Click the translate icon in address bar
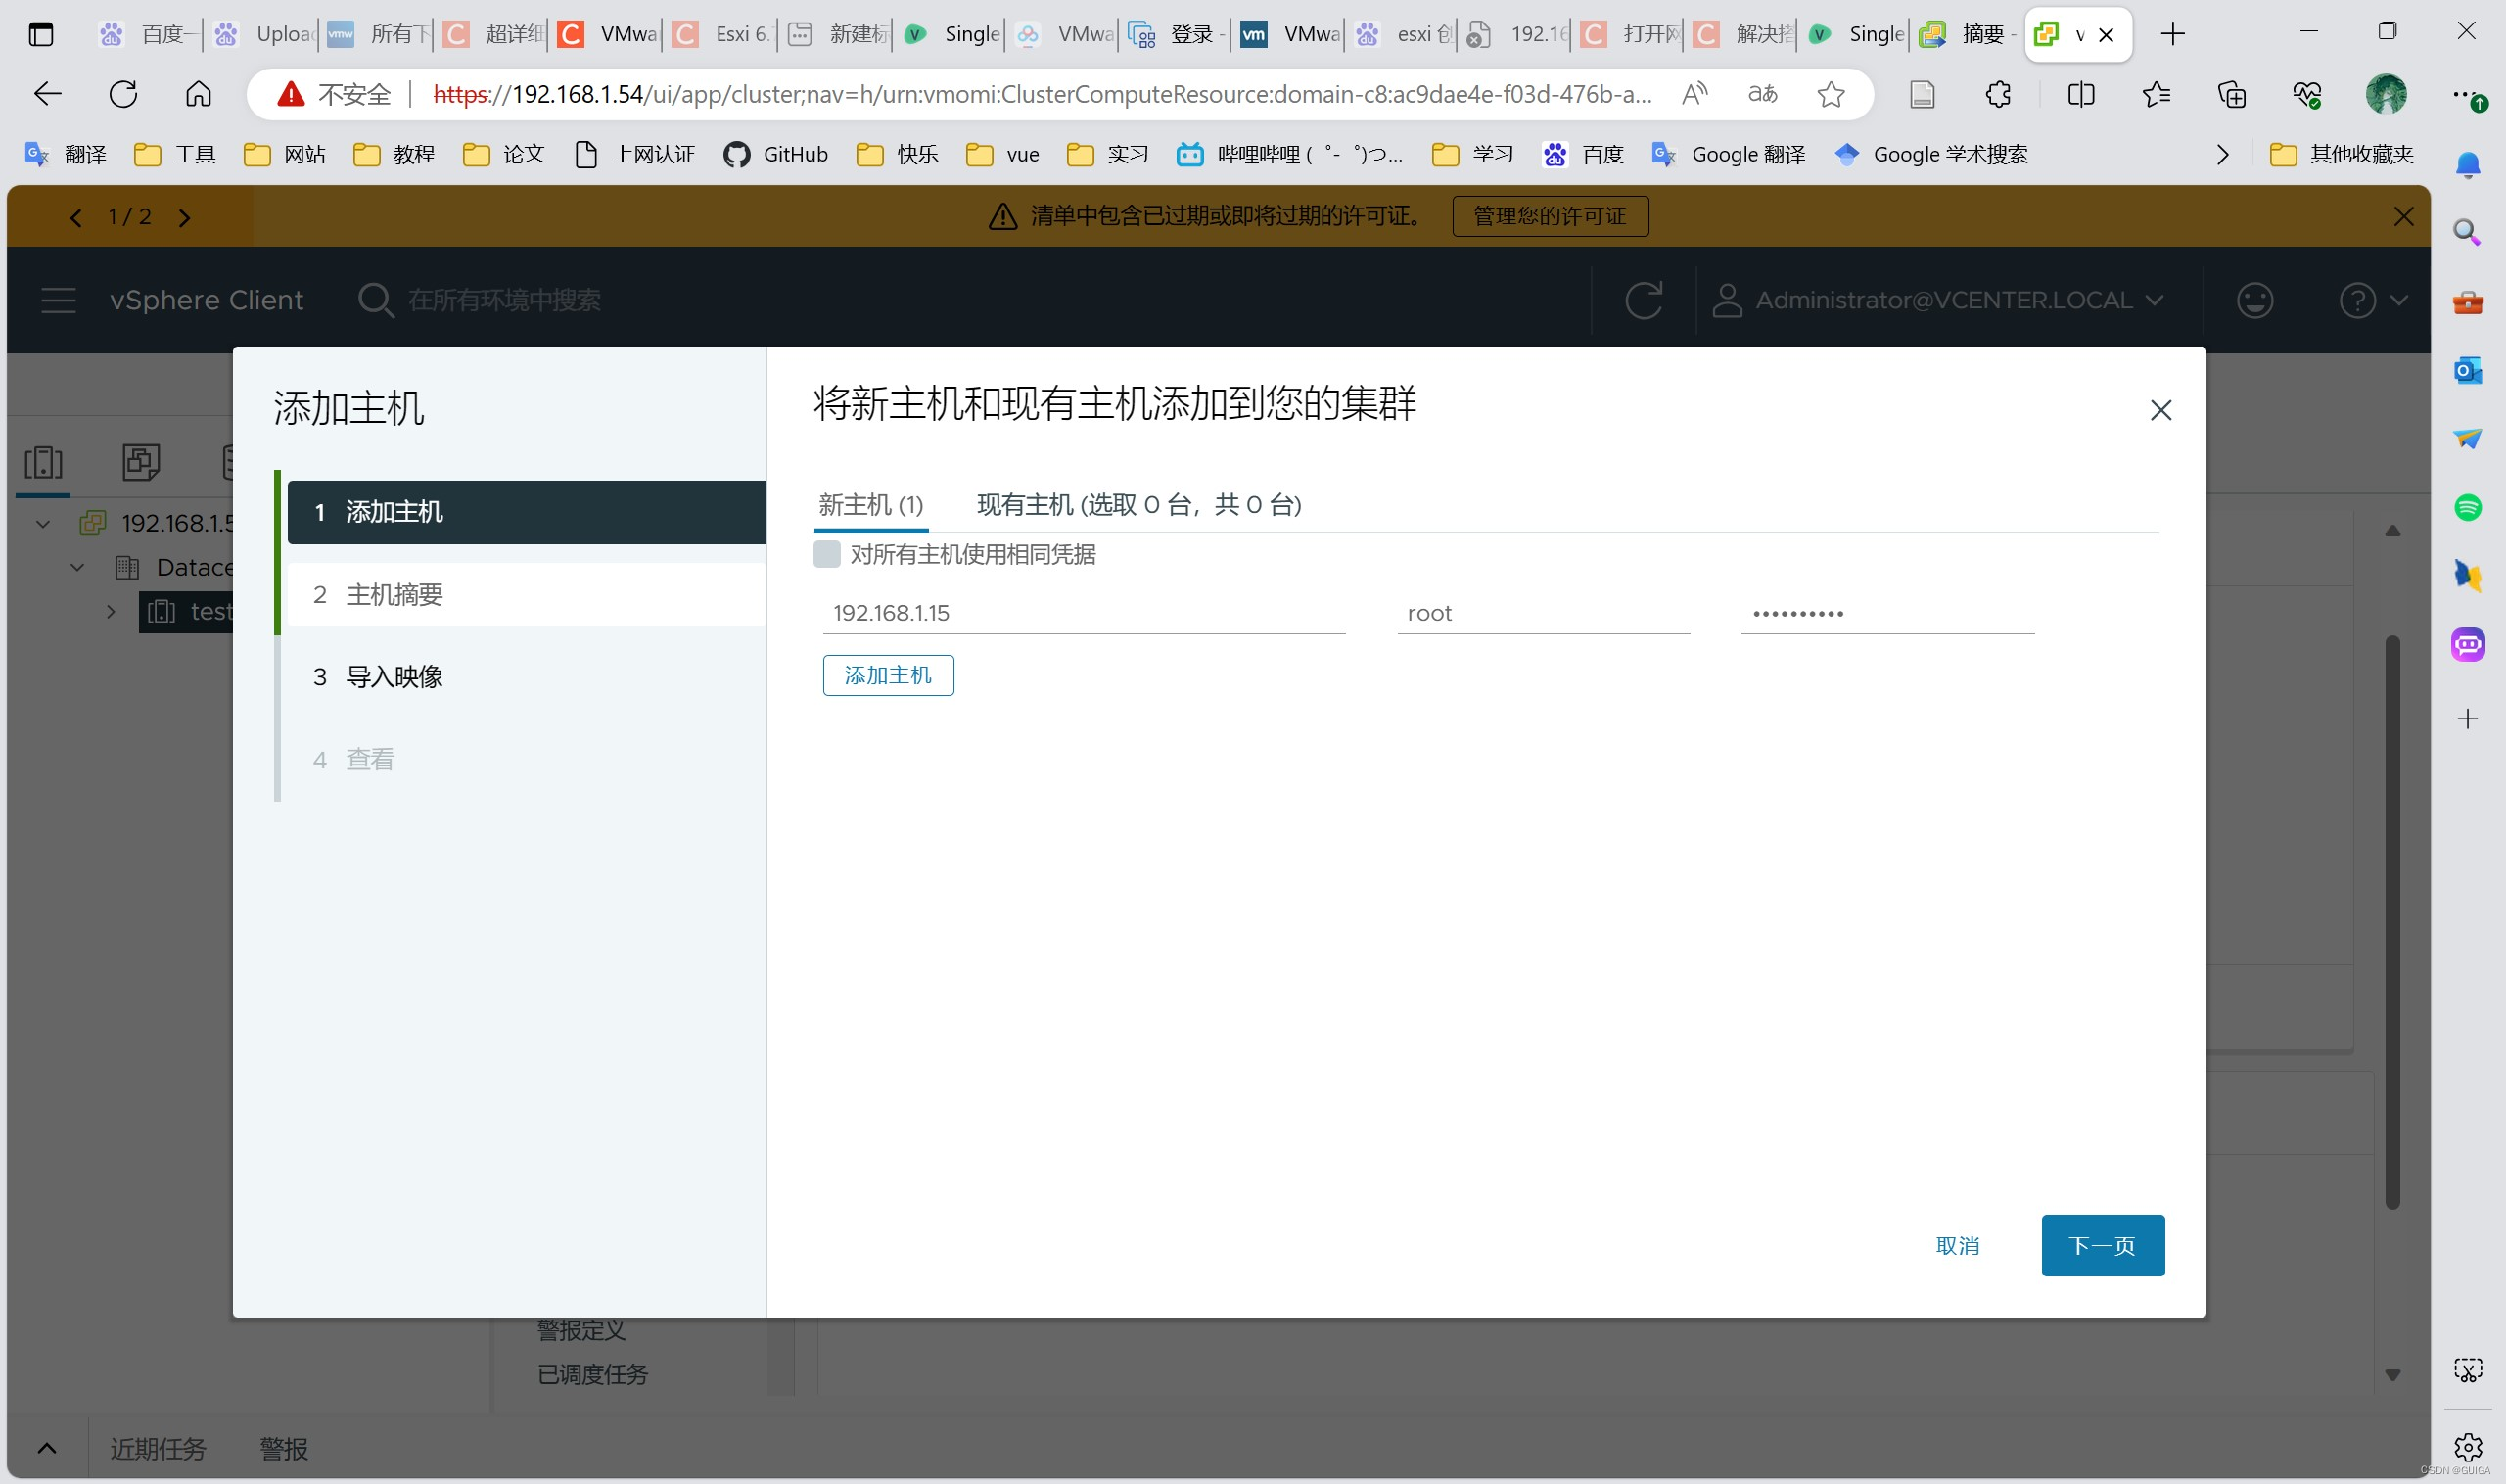The width and height of the screenshot is (2506, 1484). click(x=1762, y=94)
